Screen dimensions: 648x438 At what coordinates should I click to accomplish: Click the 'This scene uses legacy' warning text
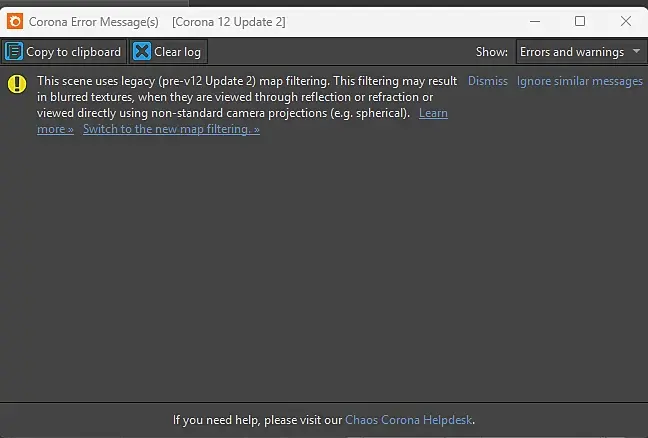tap(247, 97)
